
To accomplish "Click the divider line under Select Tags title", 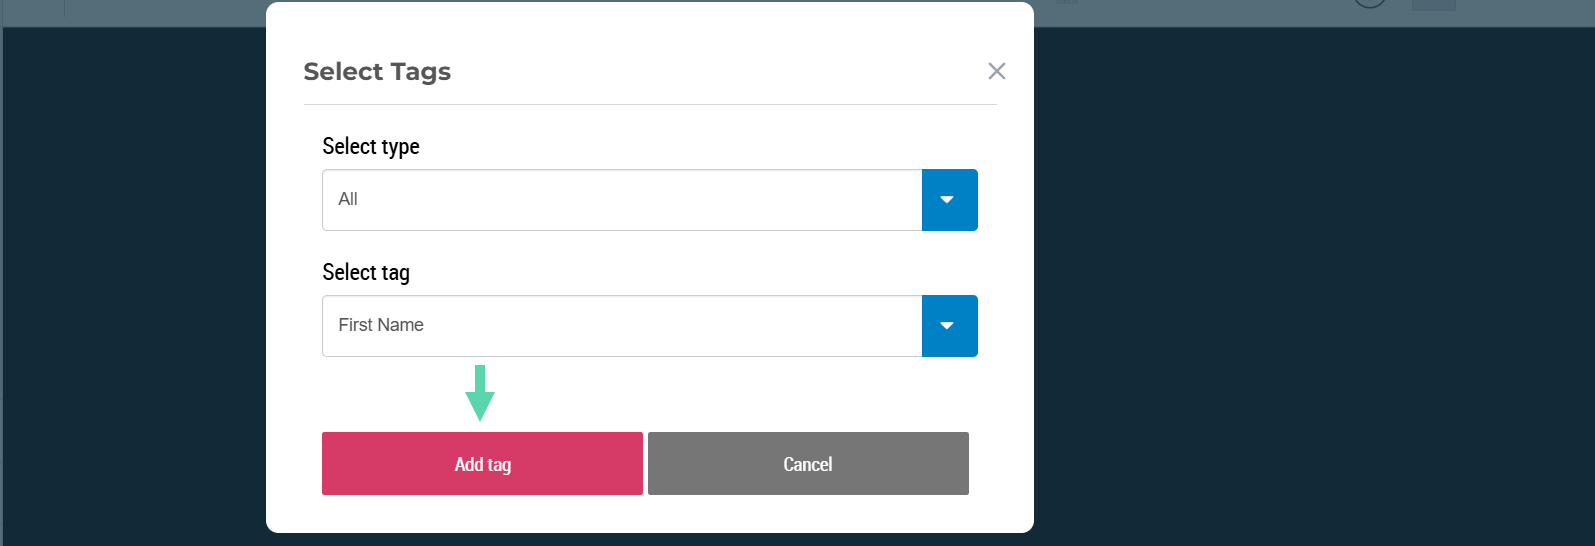I will tap(650, 104).
